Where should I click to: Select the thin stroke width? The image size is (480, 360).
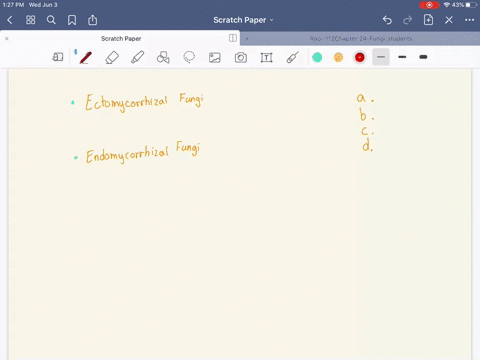pyautogui.click(x=381, y=57)
